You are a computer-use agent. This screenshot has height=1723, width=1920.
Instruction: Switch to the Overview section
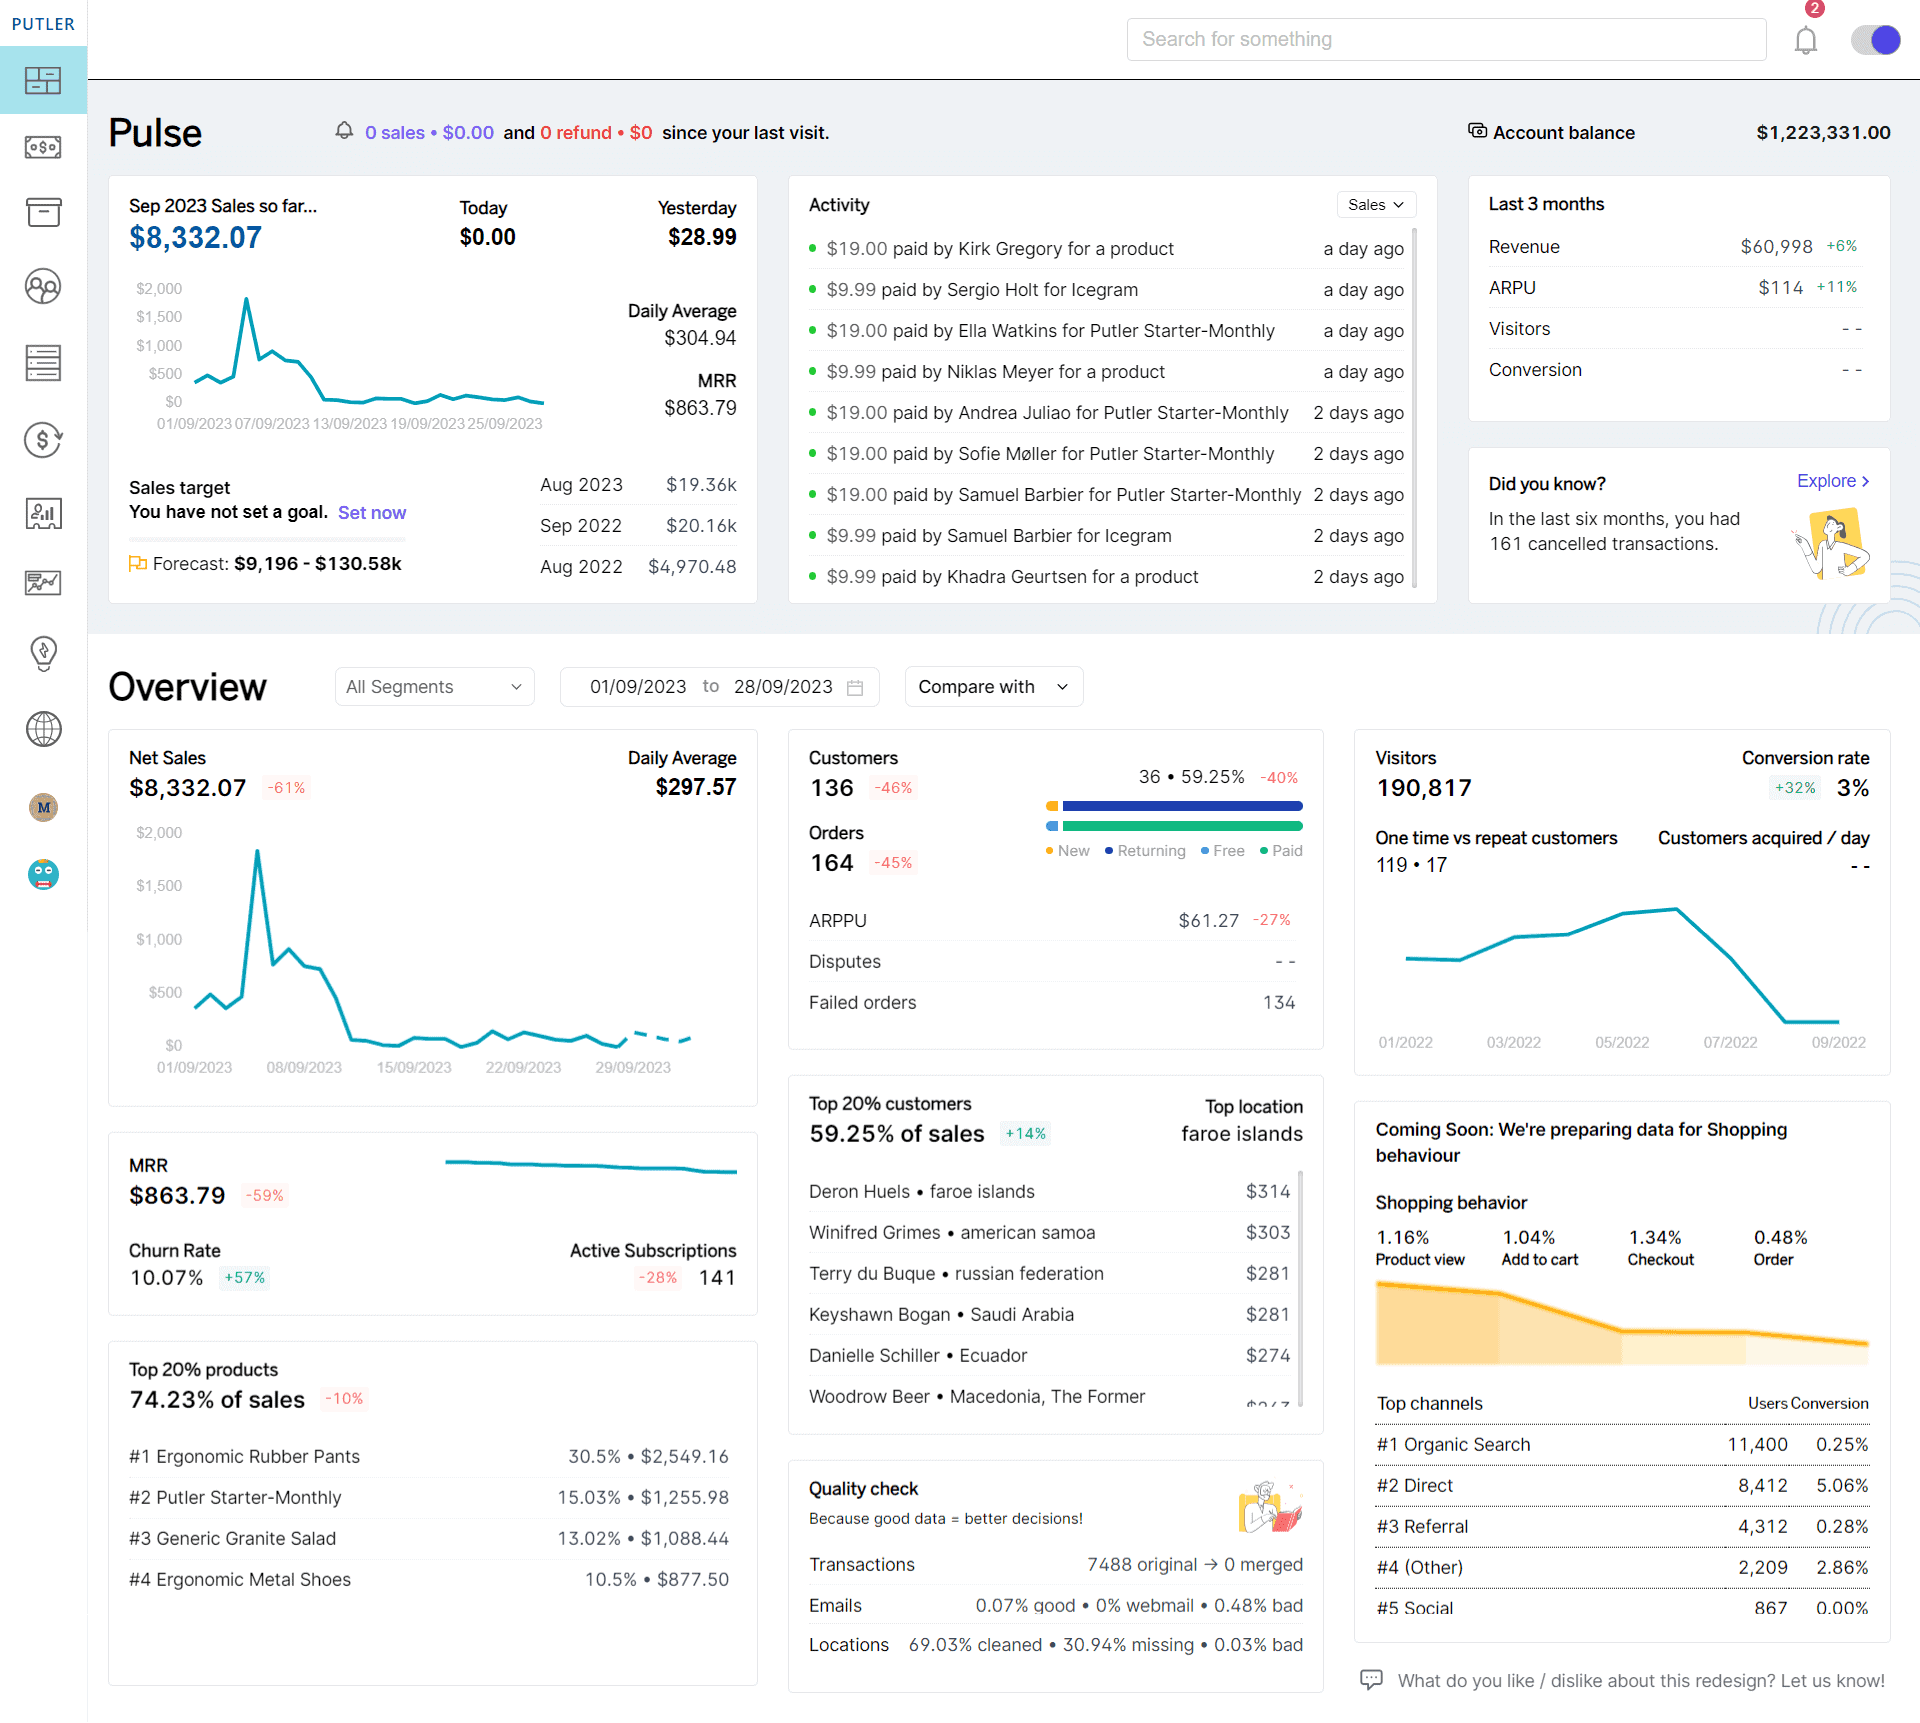[188, 685]
